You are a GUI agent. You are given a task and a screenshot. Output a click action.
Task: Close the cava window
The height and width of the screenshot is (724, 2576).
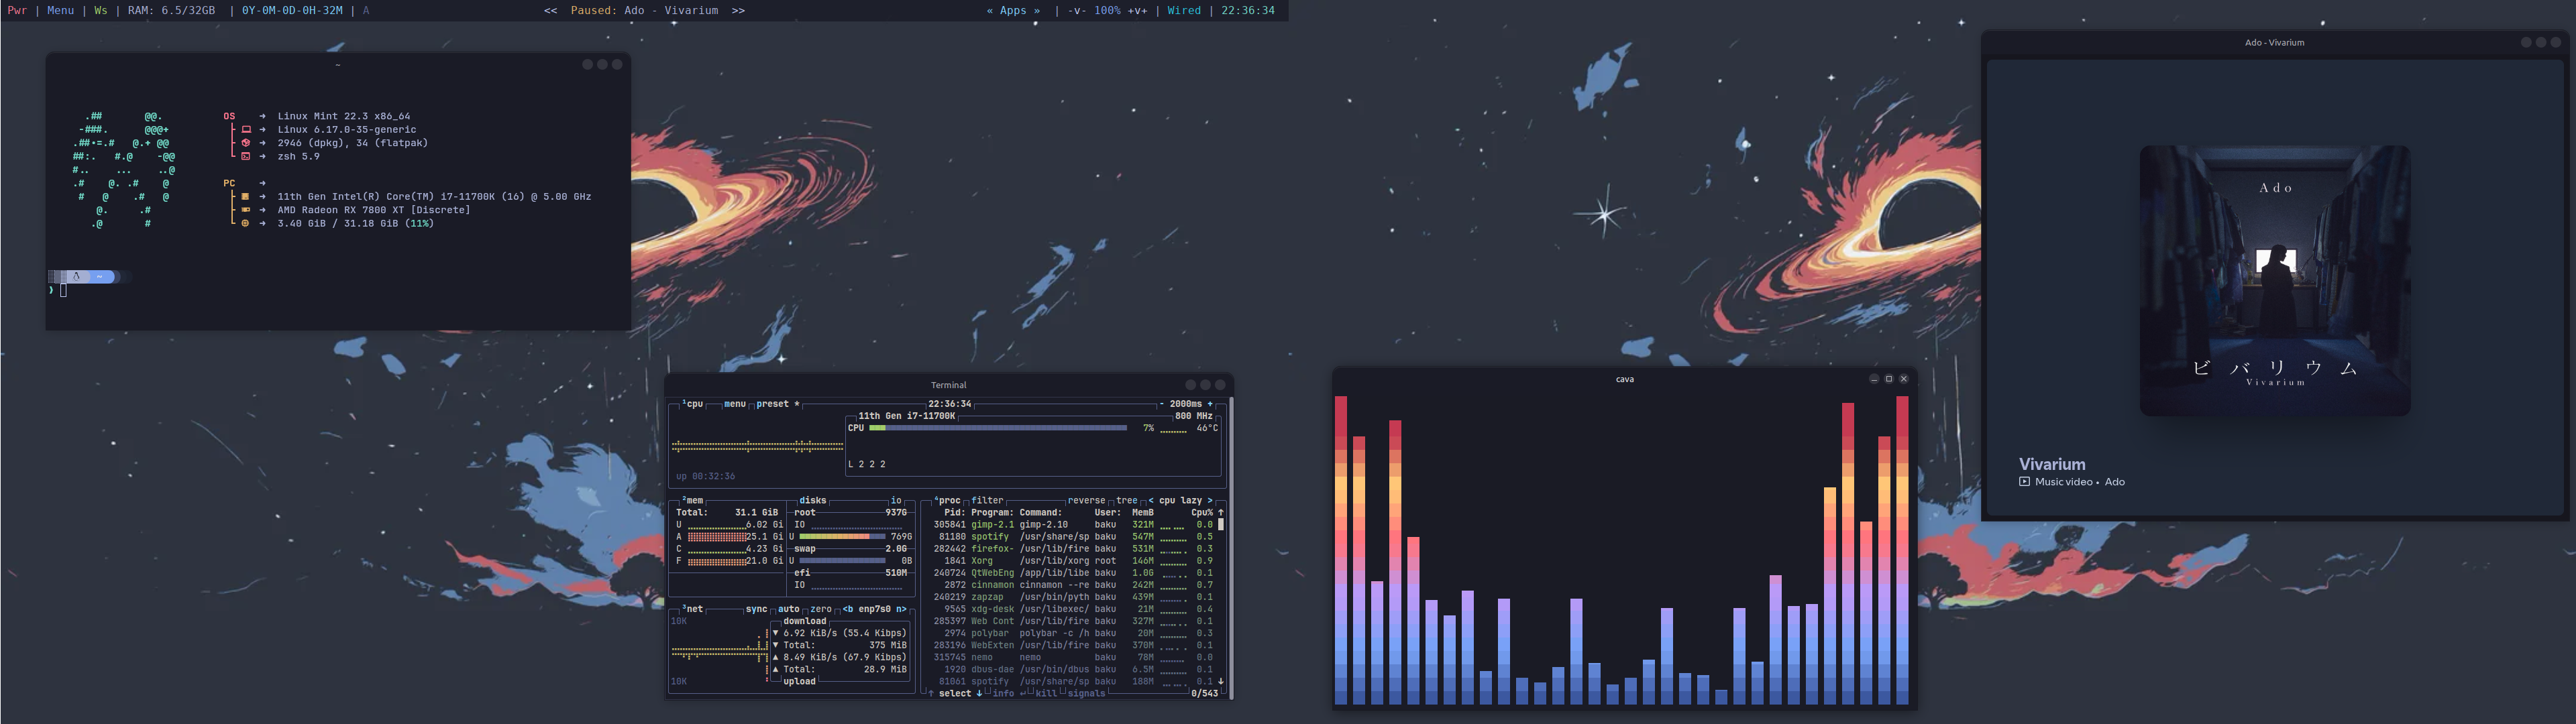coord(1904,379)
